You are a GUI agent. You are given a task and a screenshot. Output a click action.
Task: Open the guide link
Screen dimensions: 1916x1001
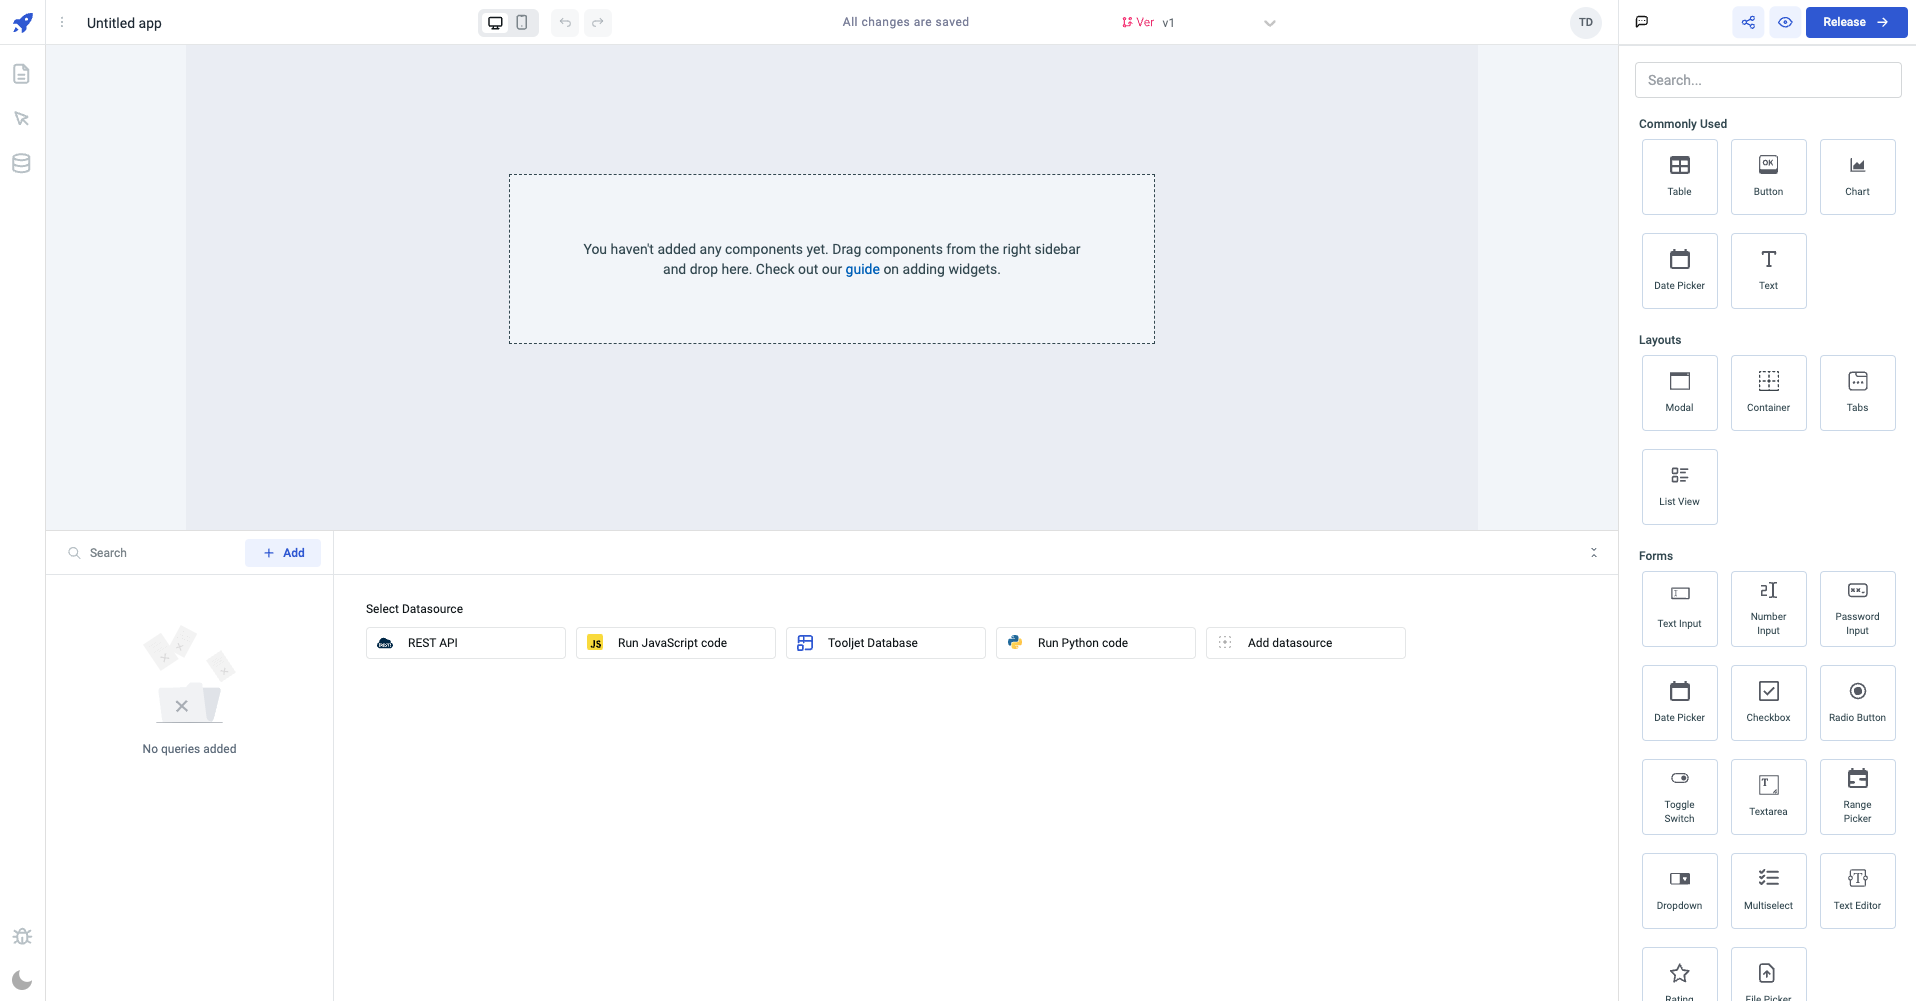(862, 269)
